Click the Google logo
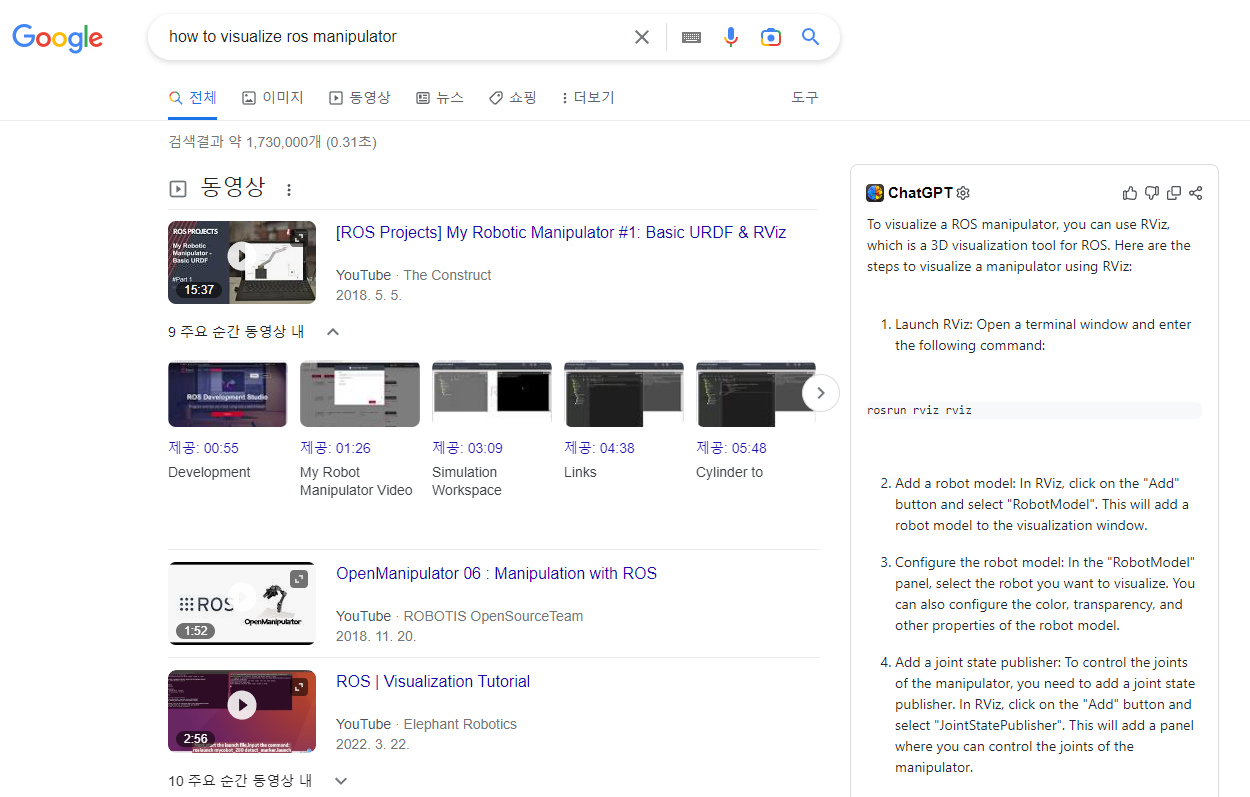The image size is (1250, 797). [57, 38]
